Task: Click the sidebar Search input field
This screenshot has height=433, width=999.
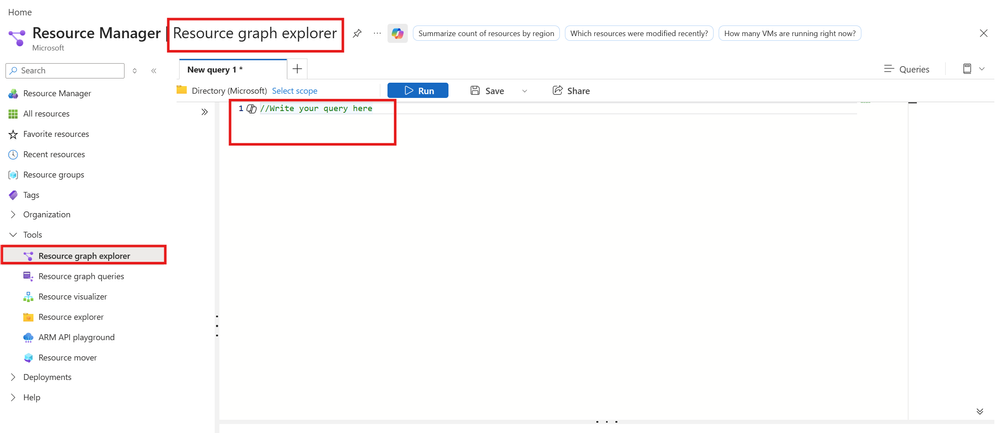Action: 65,71
